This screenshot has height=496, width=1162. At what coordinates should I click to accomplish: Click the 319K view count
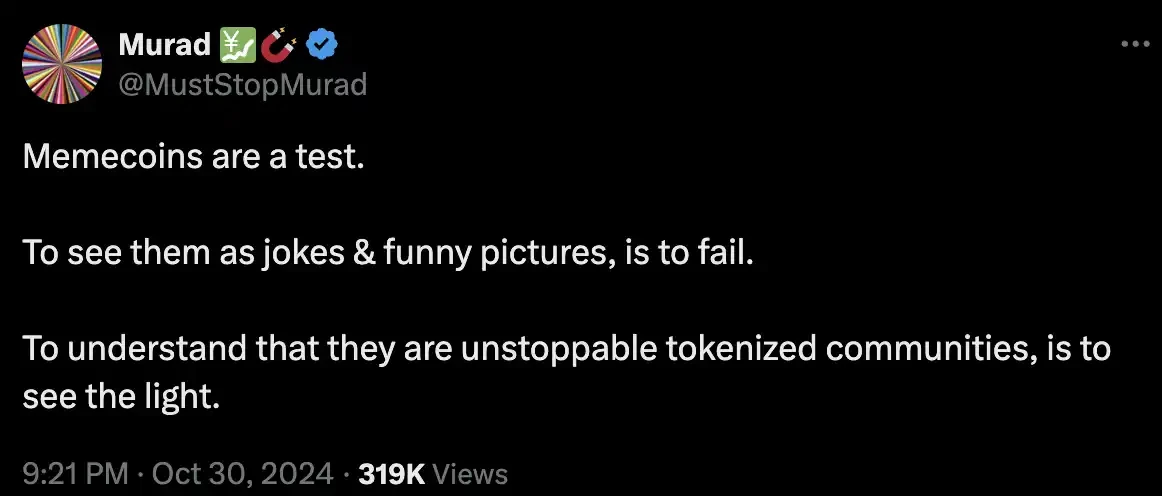click(393, 473)
